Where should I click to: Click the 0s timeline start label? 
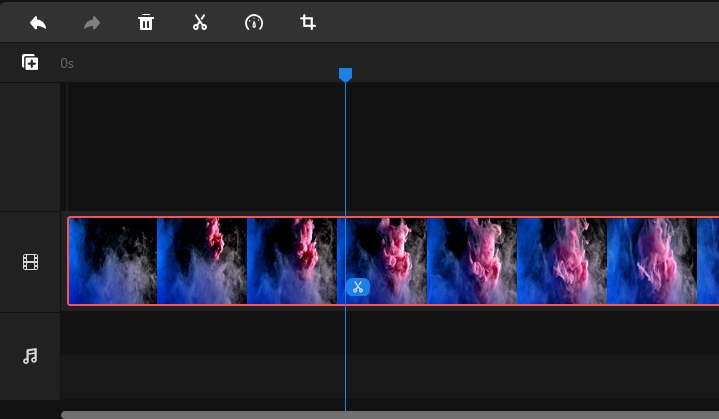(x=67, y=63)
